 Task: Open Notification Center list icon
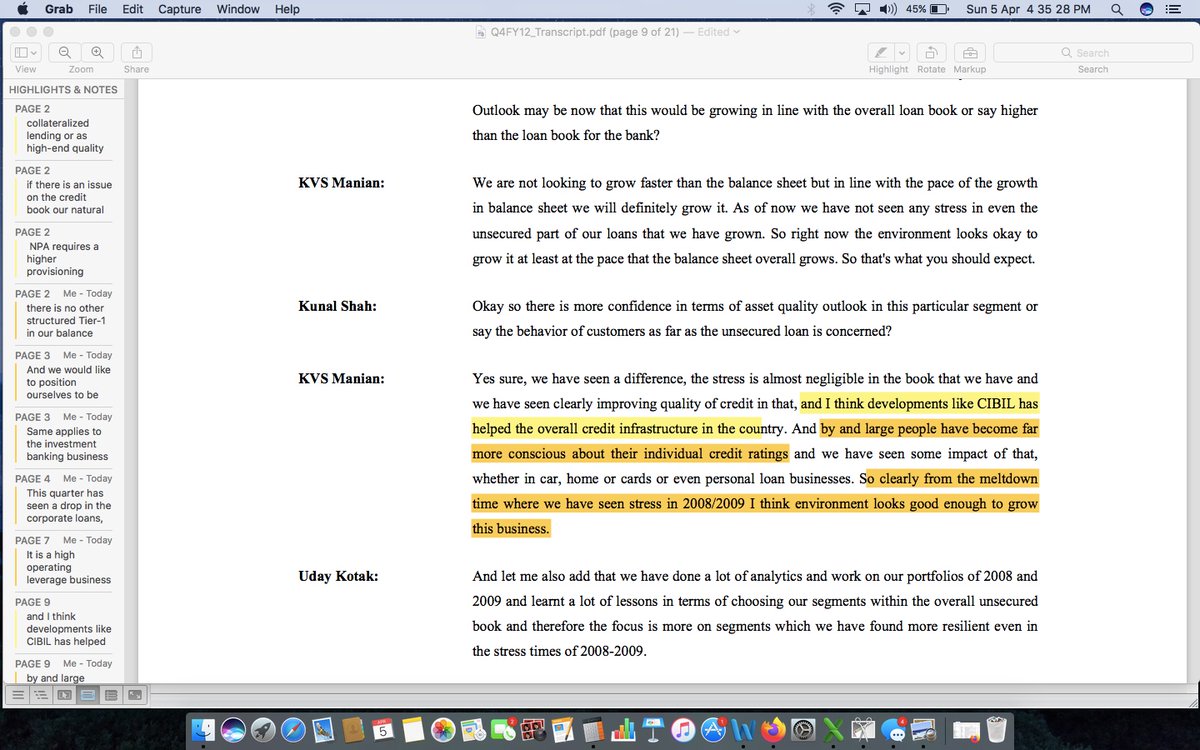click(x=1175, y=9)
